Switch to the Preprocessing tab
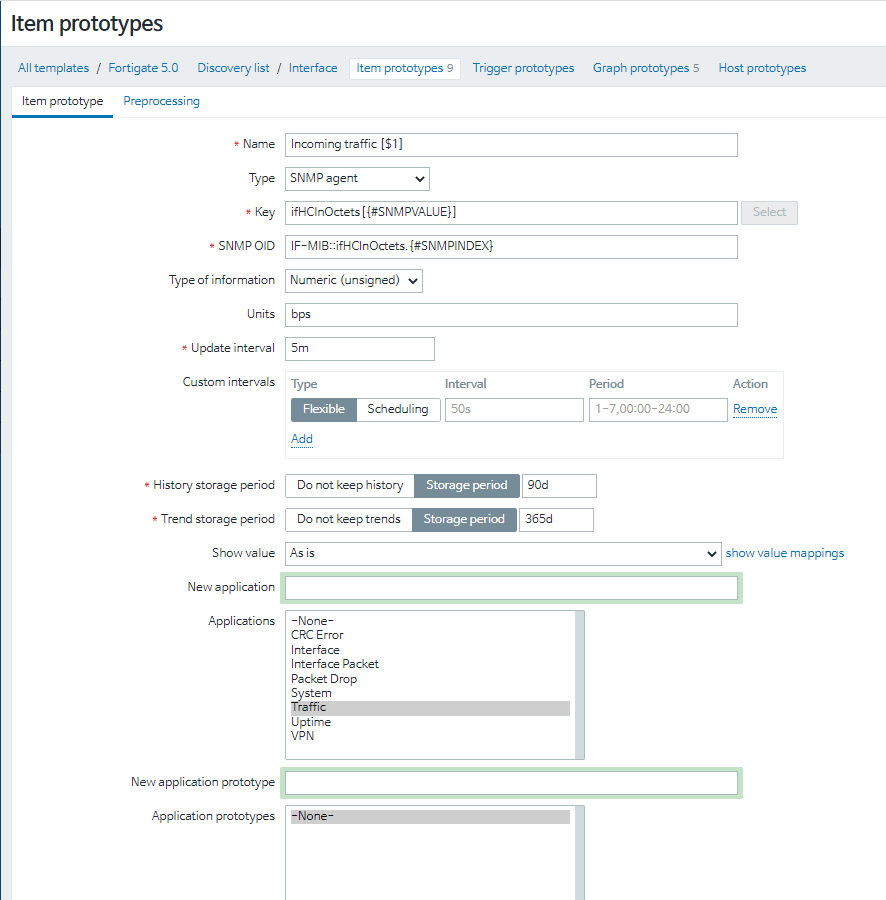 tap(161, 101)
